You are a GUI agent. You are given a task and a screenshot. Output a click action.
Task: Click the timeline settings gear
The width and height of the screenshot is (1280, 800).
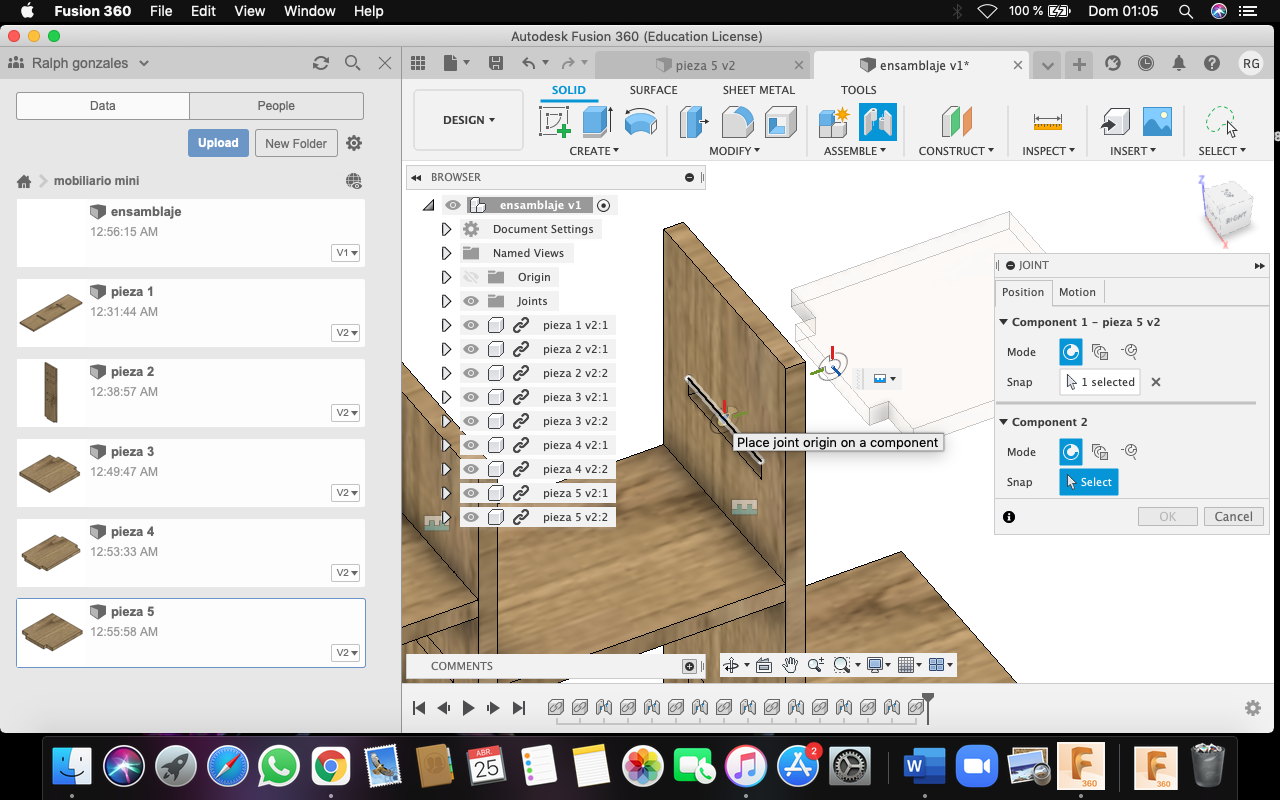pos(1253,708)
